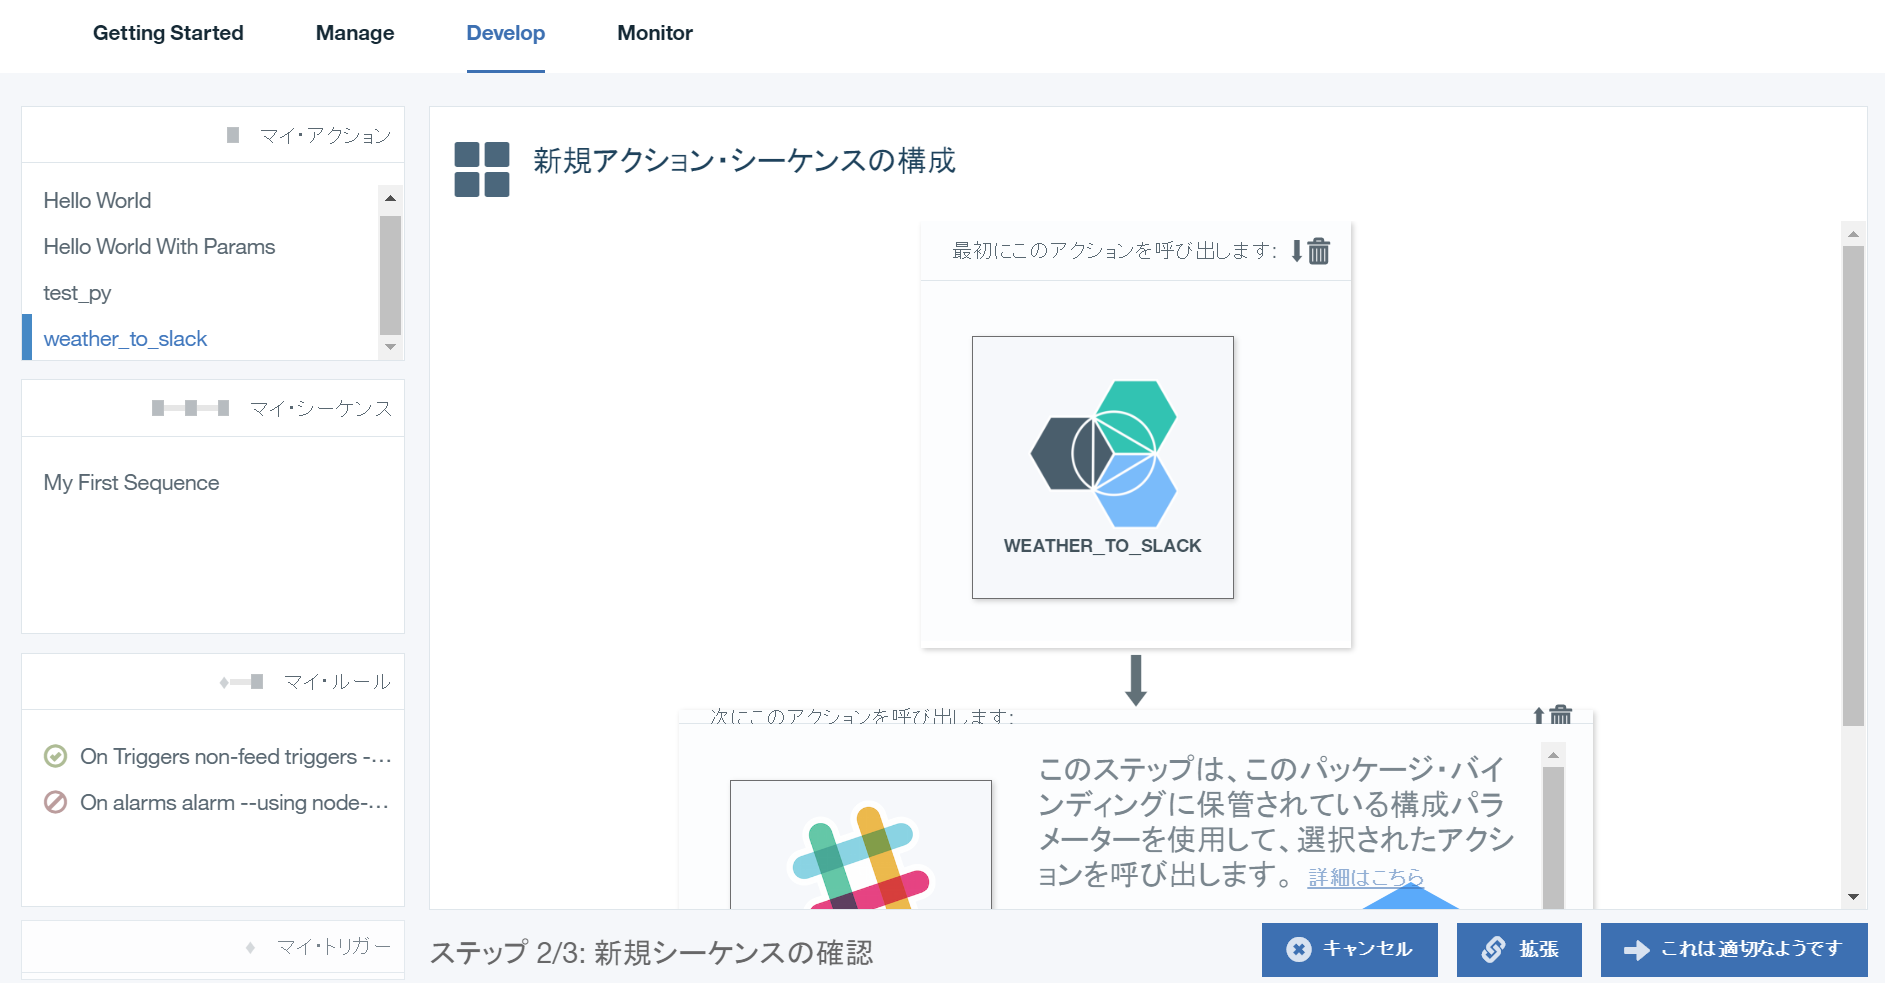Click the マイ・ルール rule icon

tap(241, 682)
